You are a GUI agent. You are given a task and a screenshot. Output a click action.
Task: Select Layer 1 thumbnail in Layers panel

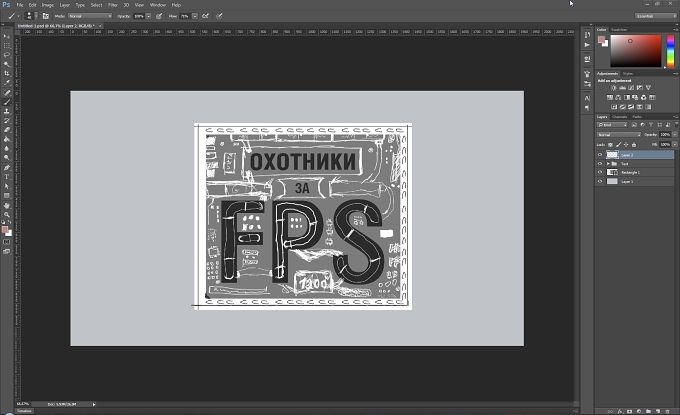click(x=612, y=182)
